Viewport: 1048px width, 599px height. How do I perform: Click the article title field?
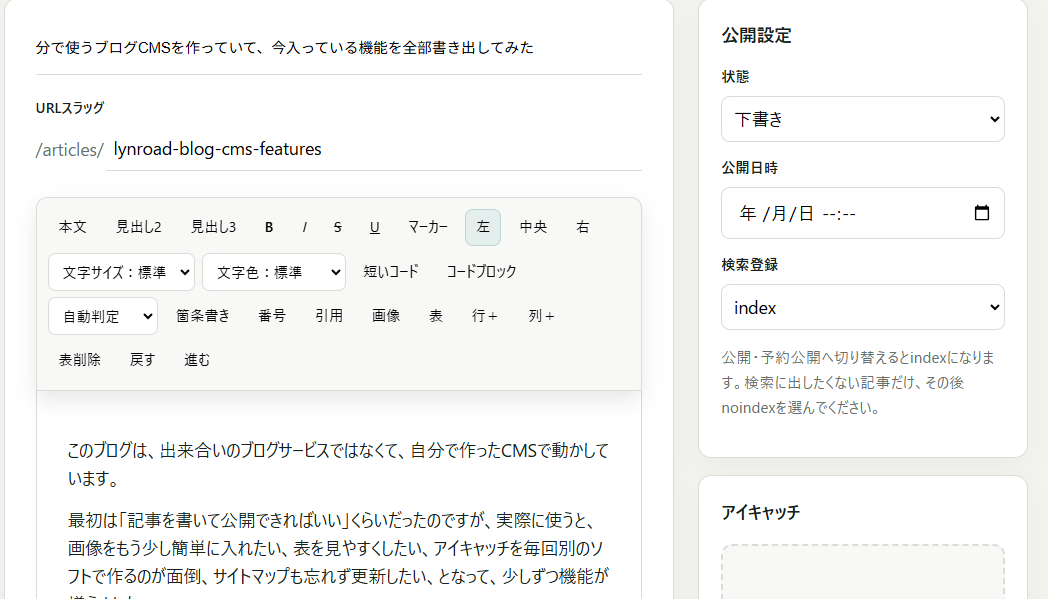(339, 48)
